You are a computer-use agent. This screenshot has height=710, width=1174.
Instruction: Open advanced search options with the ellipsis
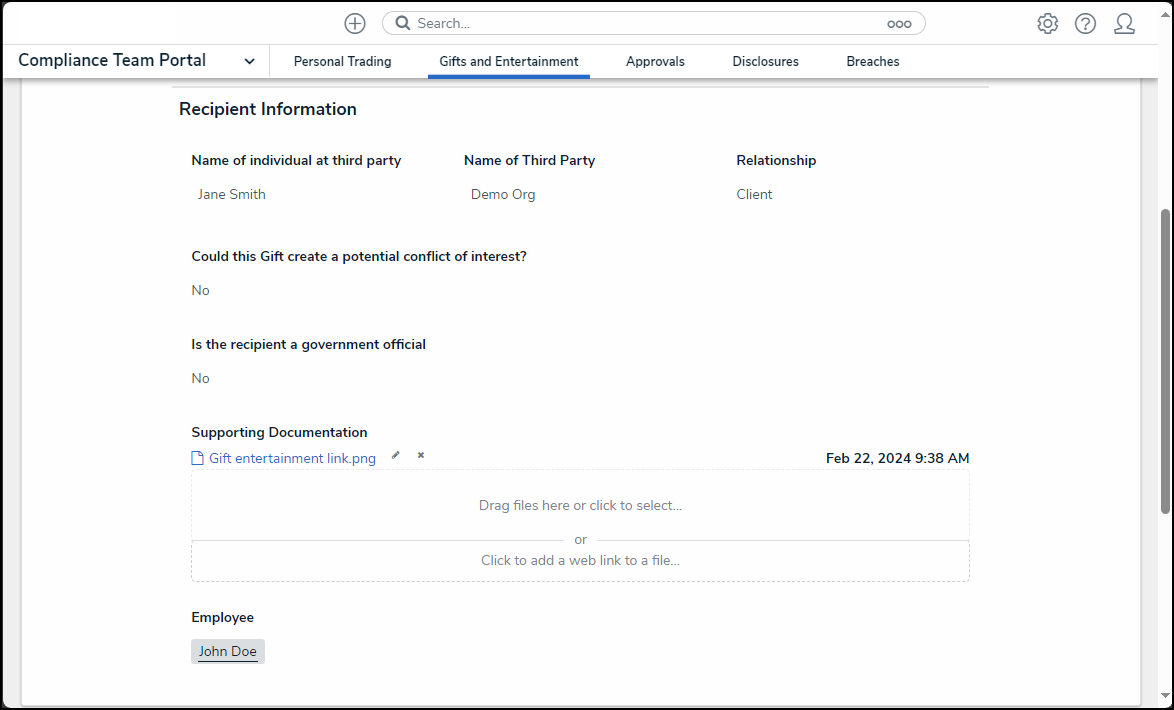(x=899, y=22)
